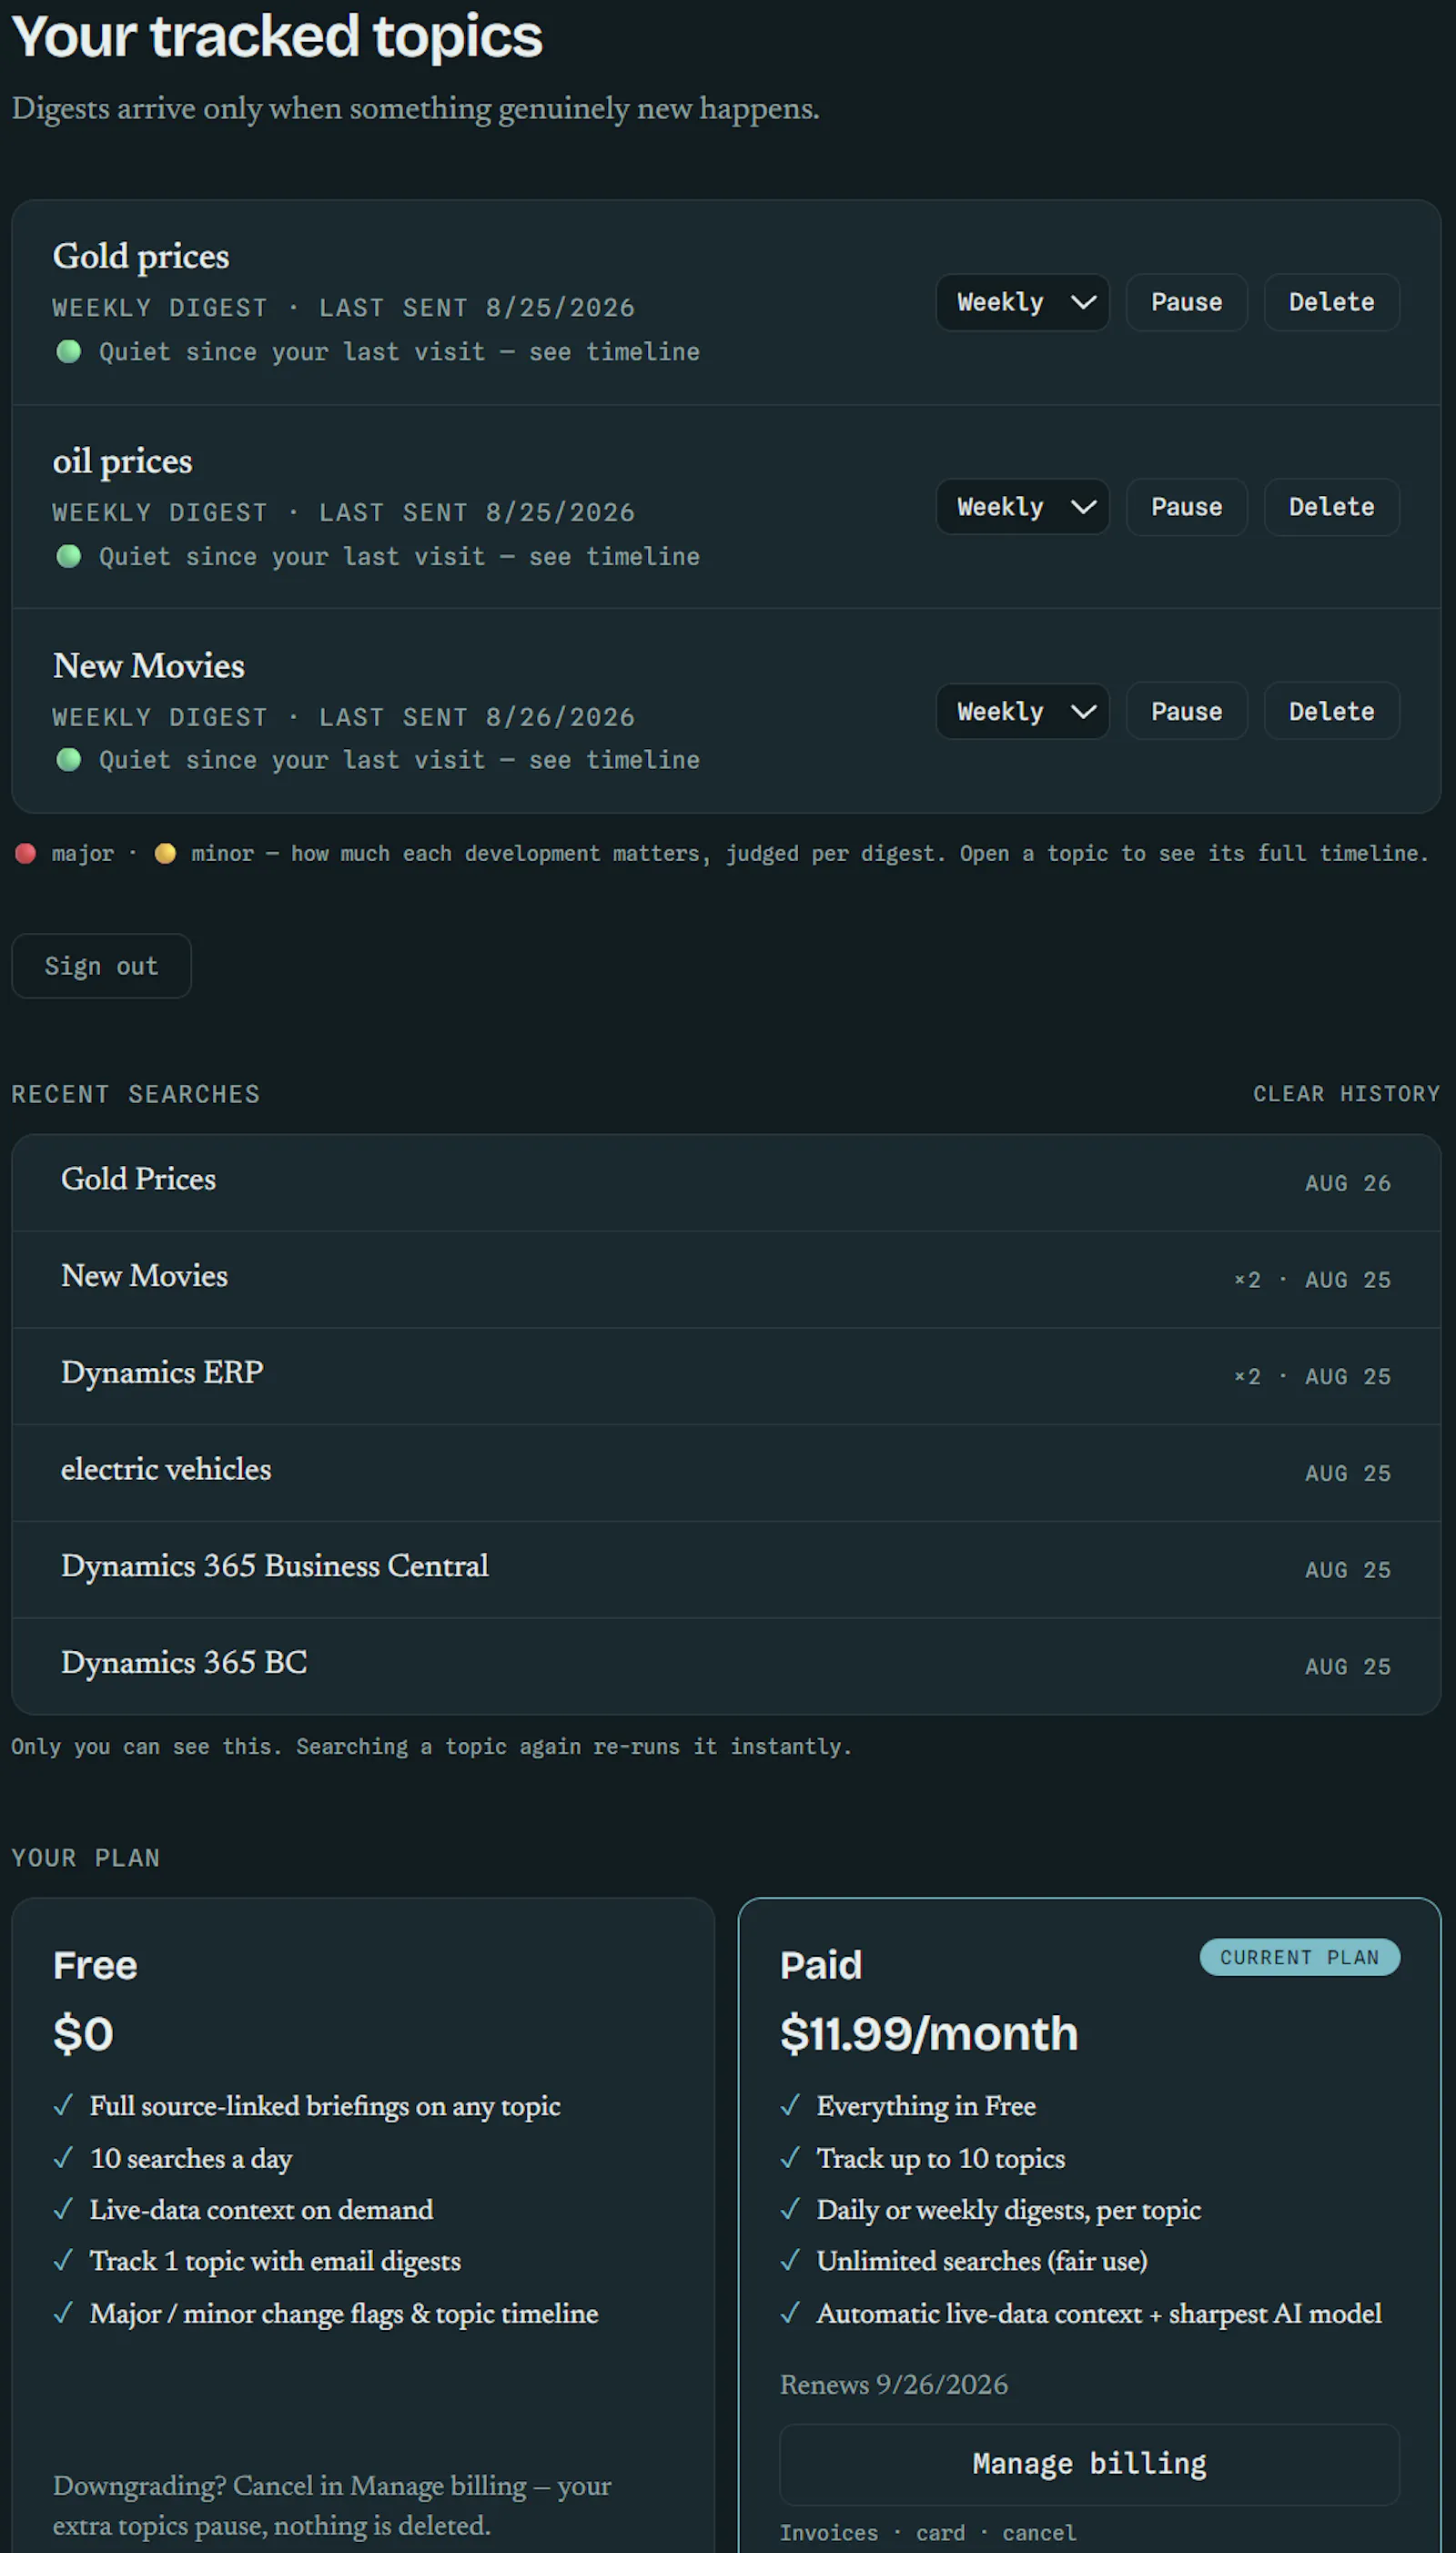Re-run the electric vehicles recent search
This screenshot has height=2553, width=1456.
point(726,1473)
